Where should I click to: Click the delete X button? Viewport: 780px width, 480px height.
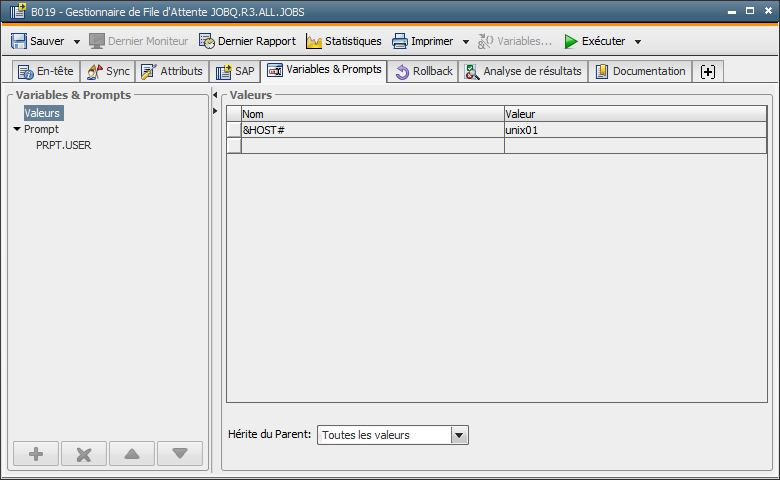(x=84, y=454)
